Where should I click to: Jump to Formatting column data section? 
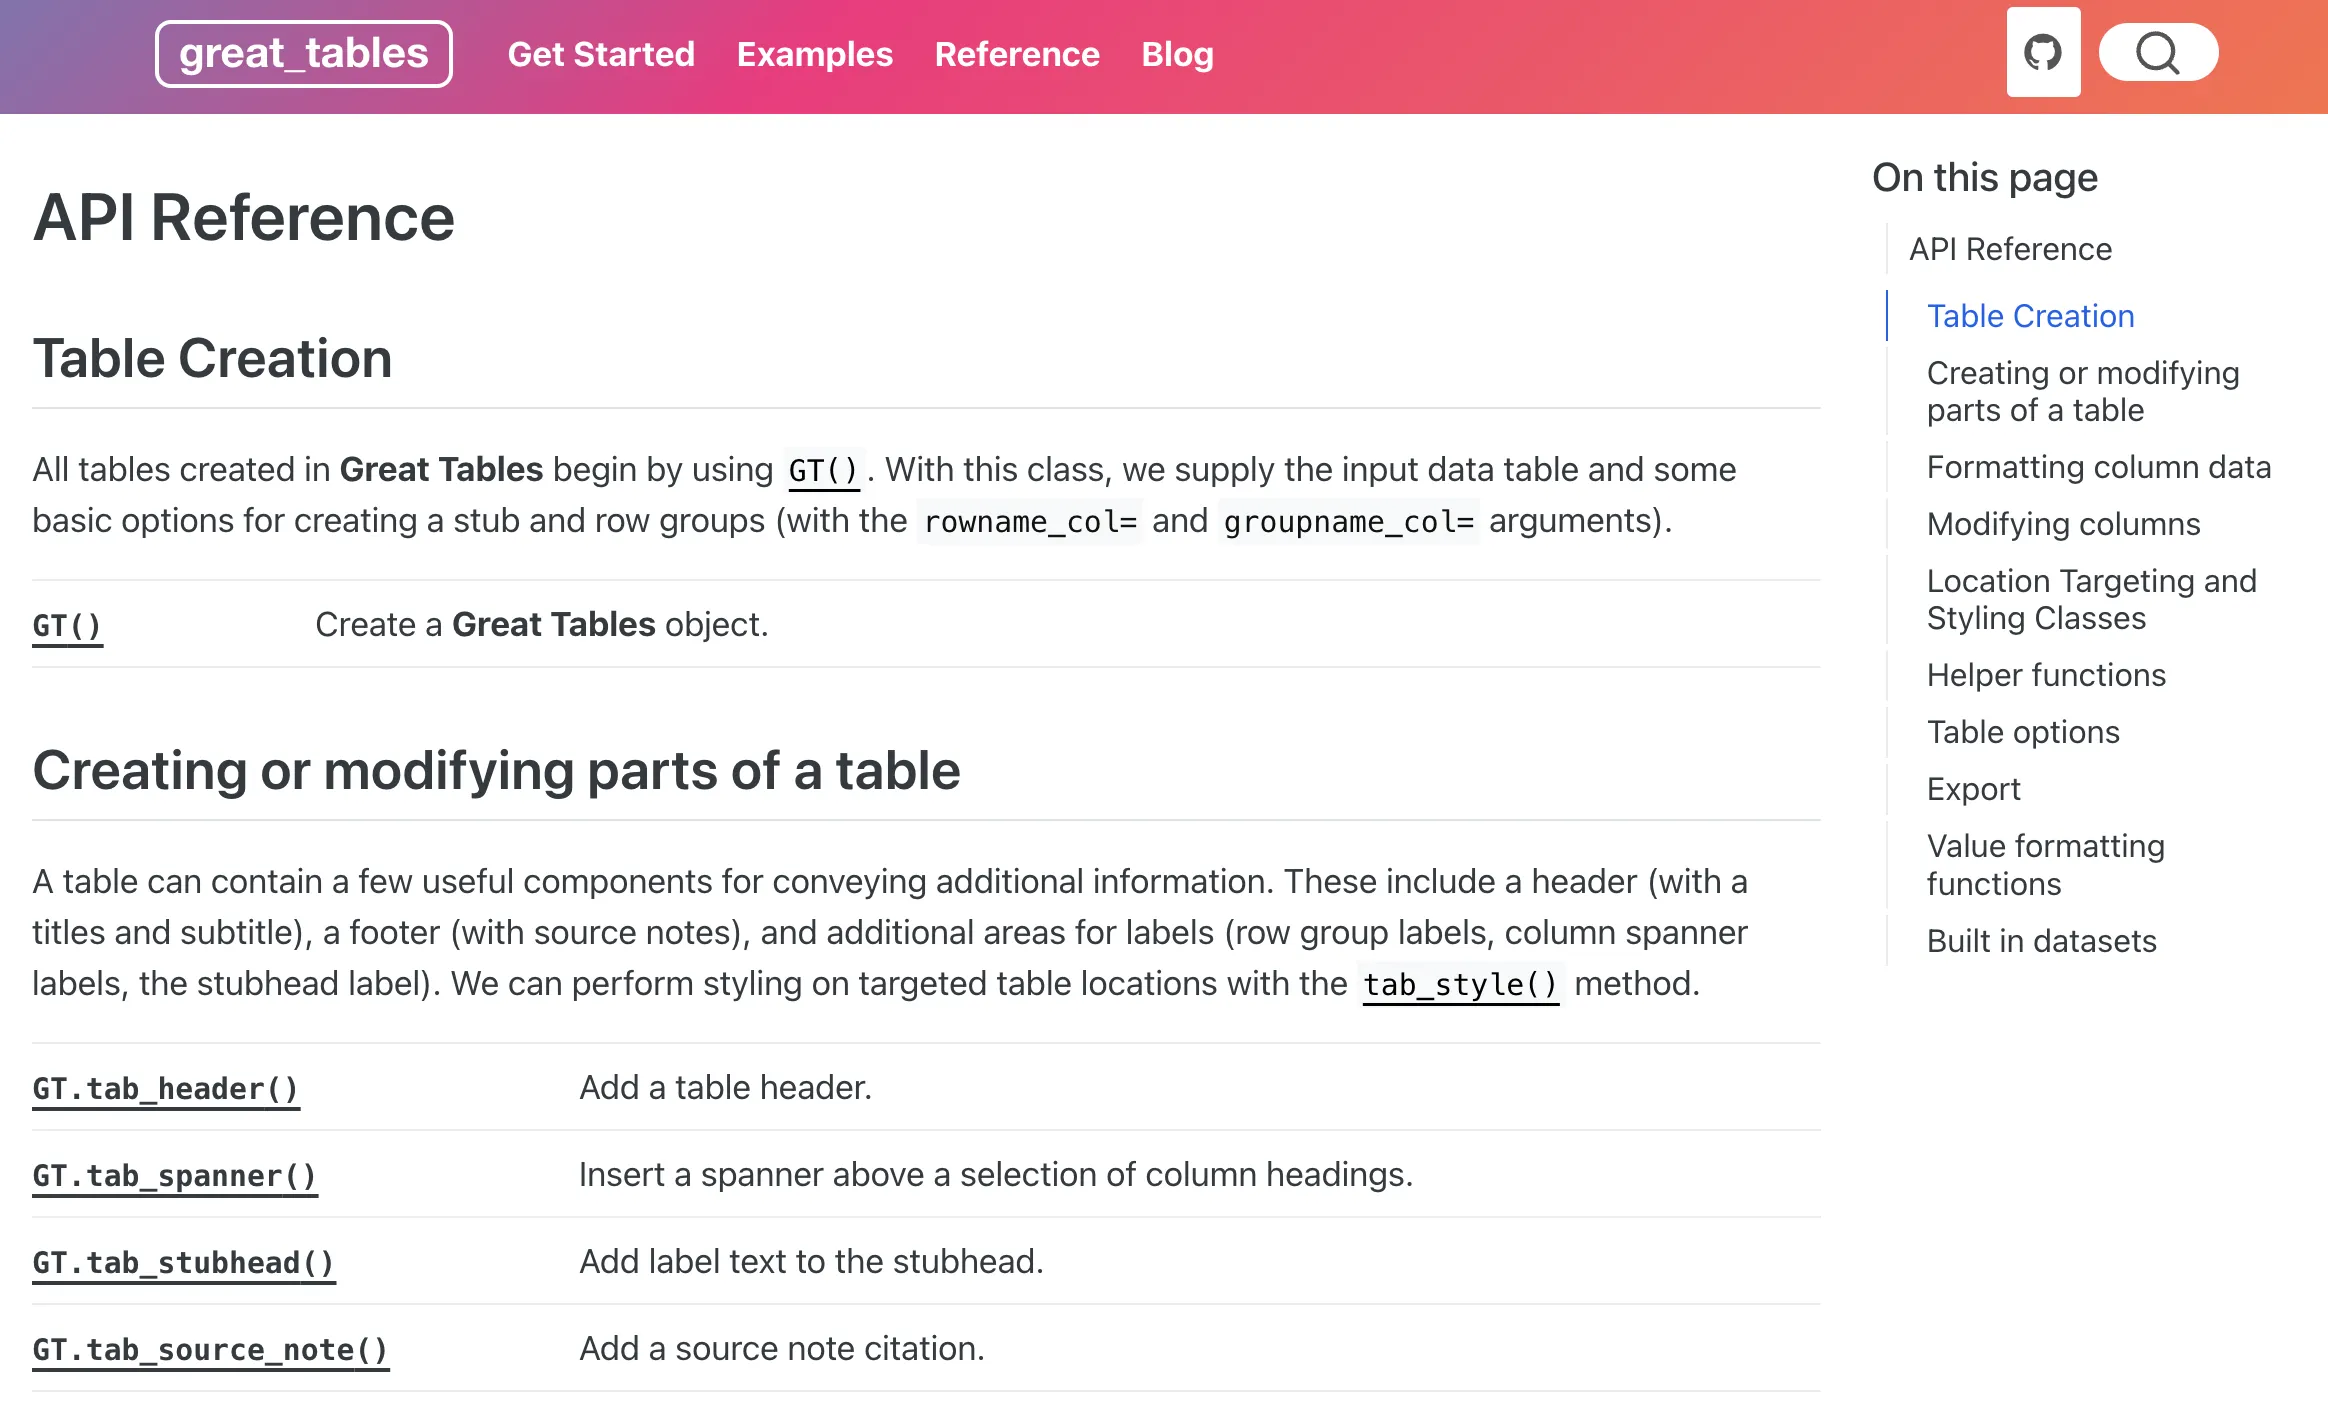pyautogui.click(x=2098, y=467)
